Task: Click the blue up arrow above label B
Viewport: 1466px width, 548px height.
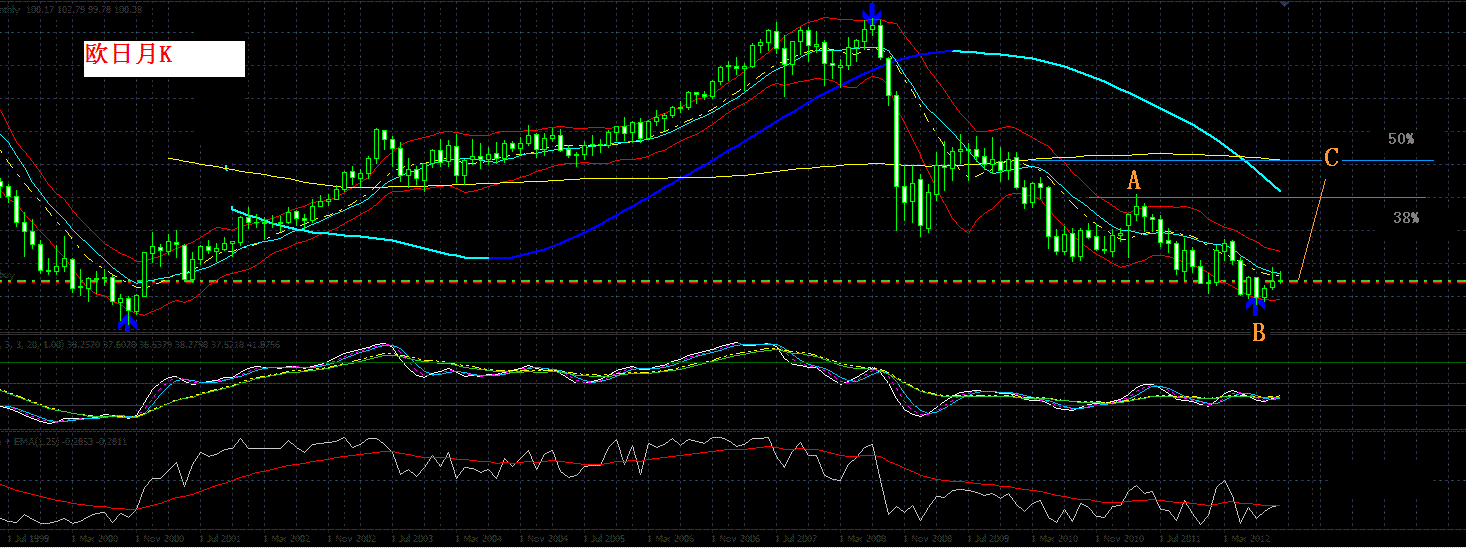Action: pyautogui.click(x=1256, y=306)
